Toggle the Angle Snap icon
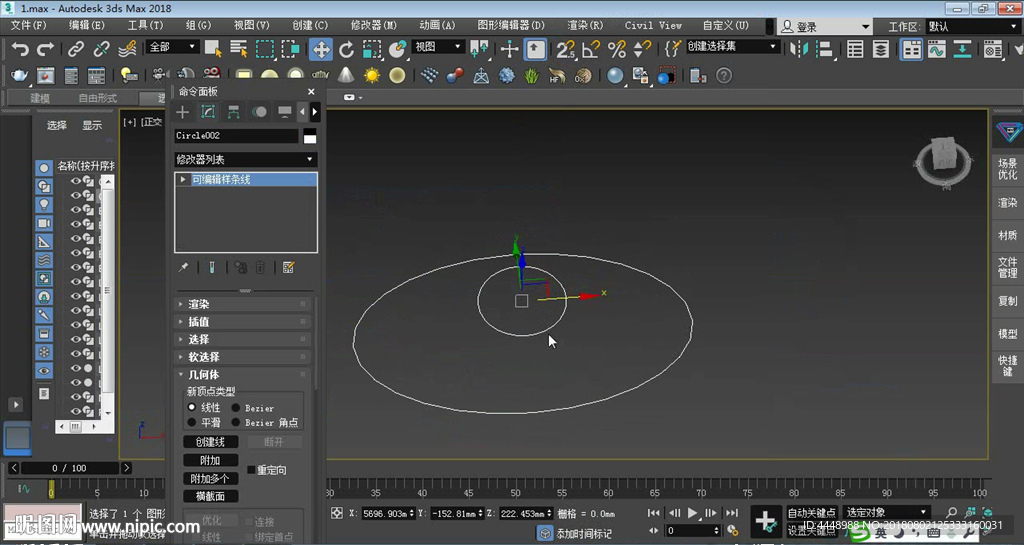The height and width of the screenshot is (545, 1024). pos(591,49)
